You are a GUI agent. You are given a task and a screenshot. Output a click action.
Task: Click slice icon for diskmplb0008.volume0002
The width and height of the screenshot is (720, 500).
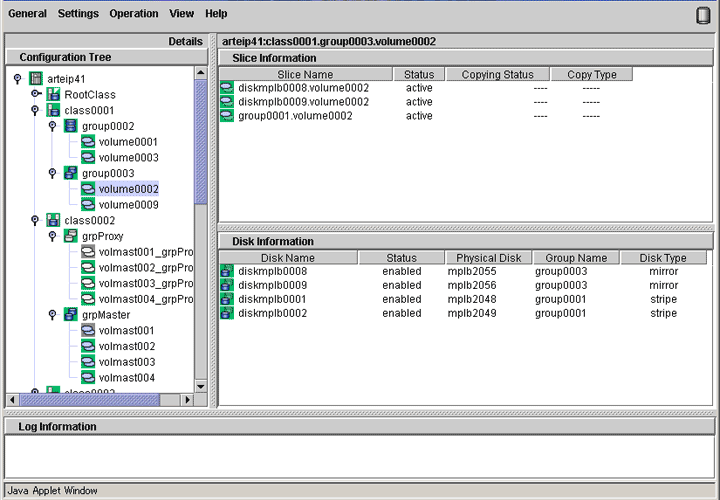(227, 88)
